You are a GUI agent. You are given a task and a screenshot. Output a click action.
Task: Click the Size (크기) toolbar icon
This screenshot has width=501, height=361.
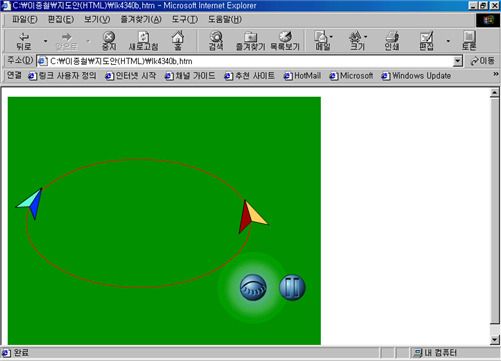(357, 41)
